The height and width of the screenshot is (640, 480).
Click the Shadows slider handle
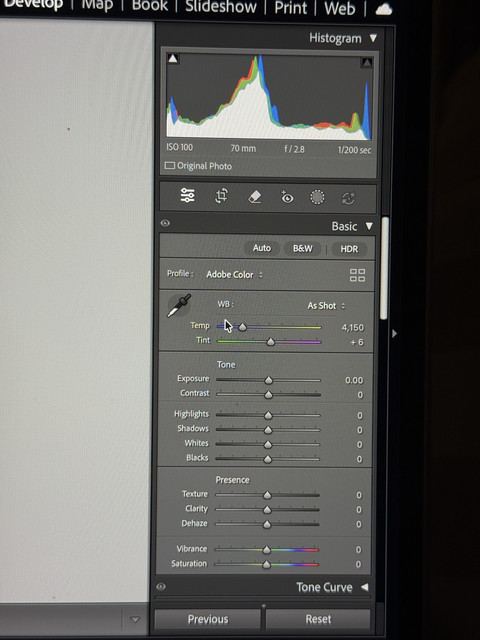(x=268, y=430)
